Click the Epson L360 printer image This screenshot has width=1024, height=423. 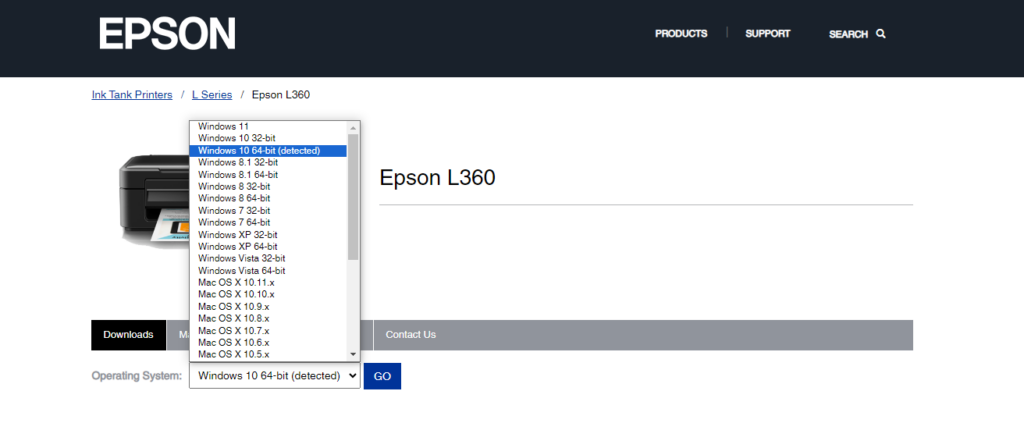coord(154,202)
